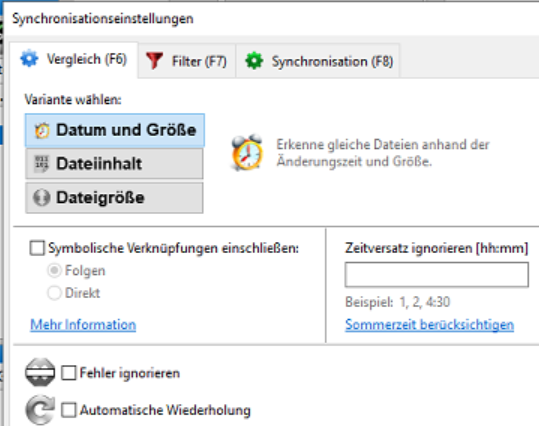Click the Automatische Wiederholung retry arrow icon
This screenshot has width=539, height=426.
[40, 410]
